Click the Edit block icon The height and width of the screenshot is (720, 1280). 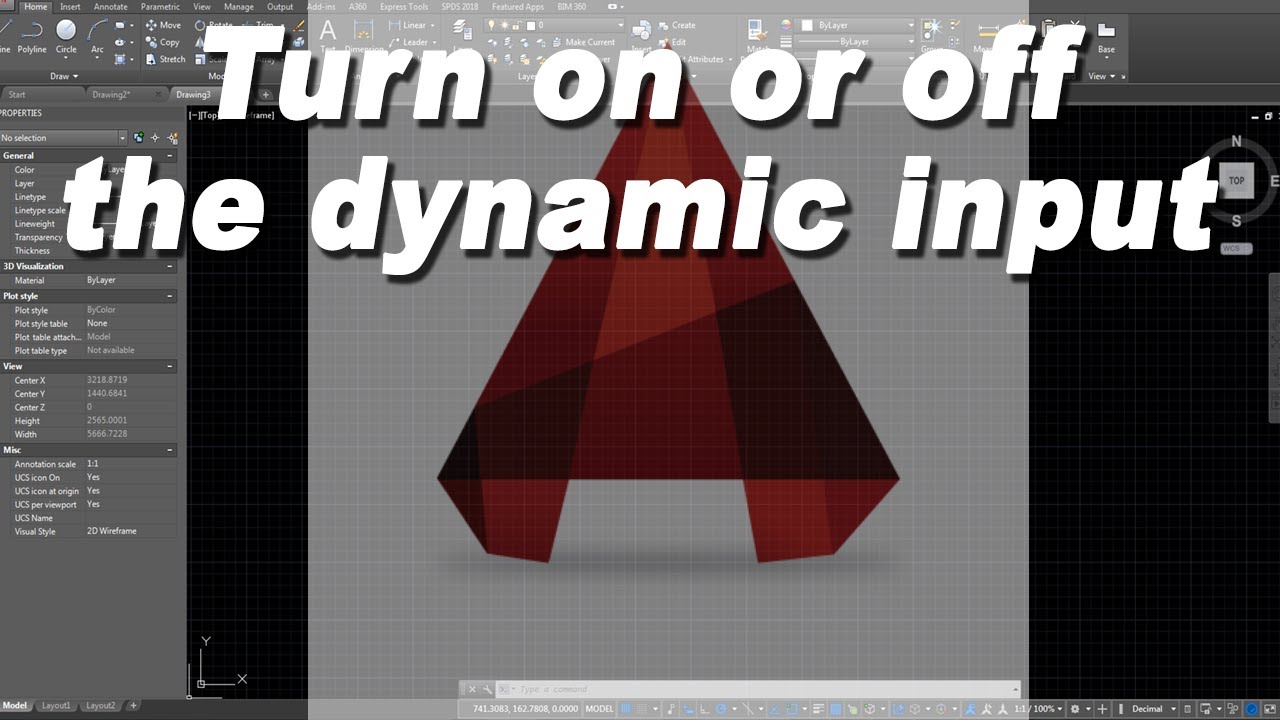tap(673, 42)
